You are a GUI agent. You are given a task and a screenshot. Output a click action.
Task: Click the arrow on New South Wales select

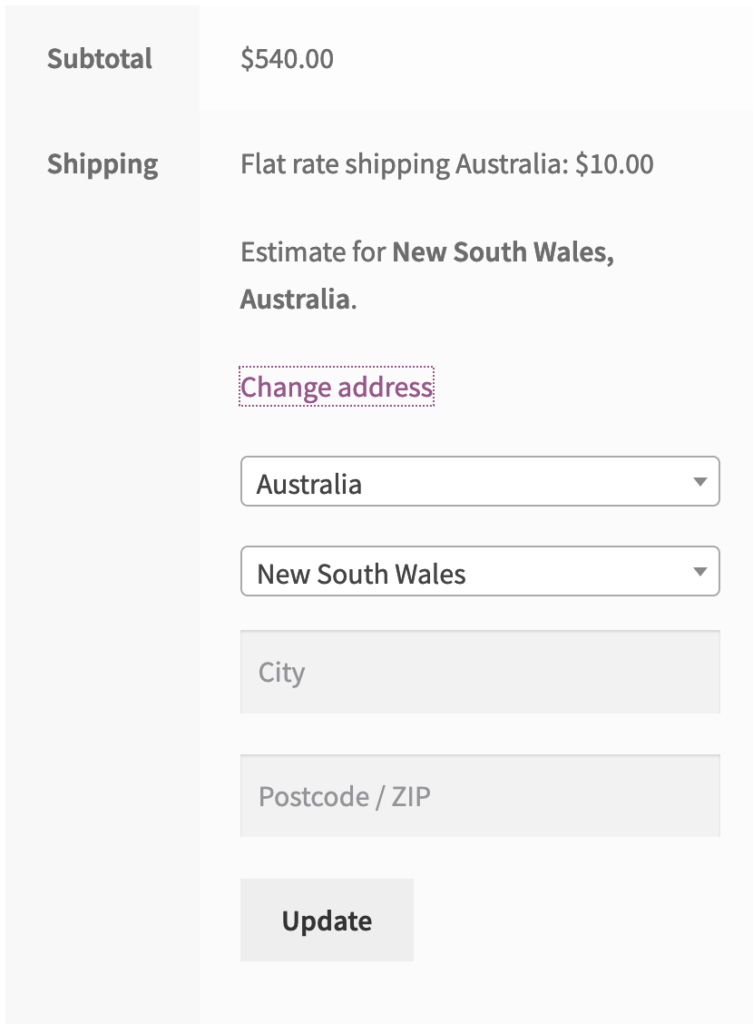700,572
